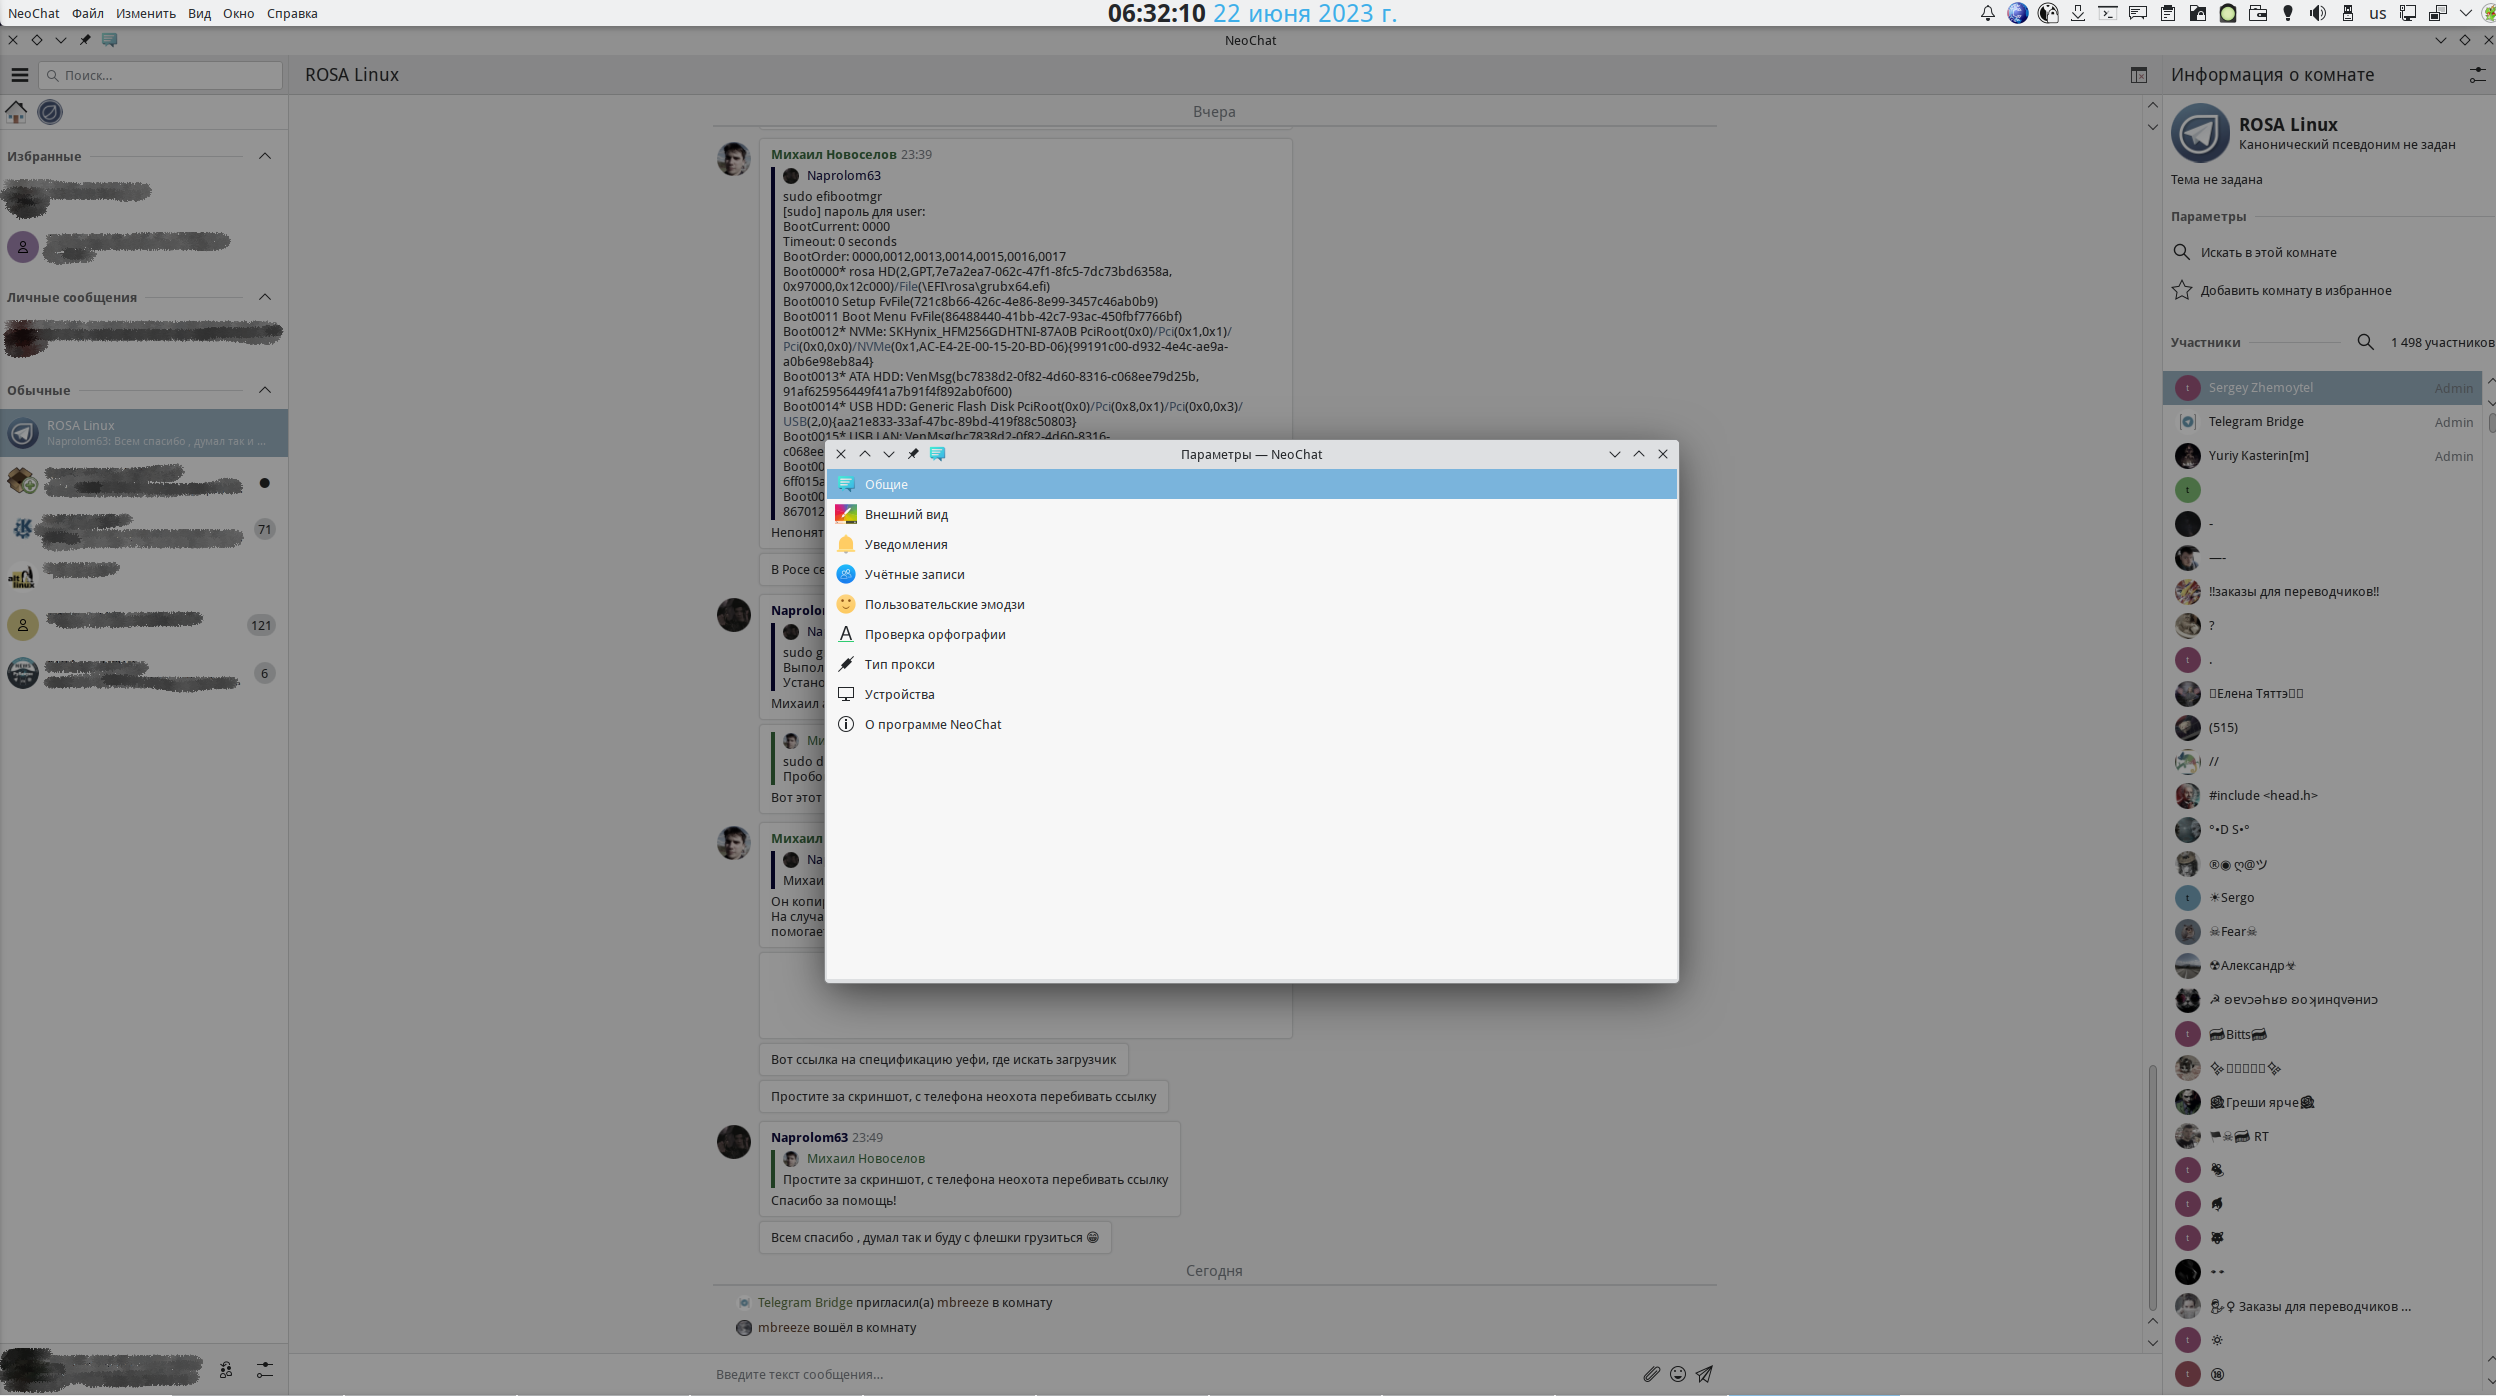Open the Файл menu
The height and width of the screenshot is (1396, 2496).
coord(87,13)
